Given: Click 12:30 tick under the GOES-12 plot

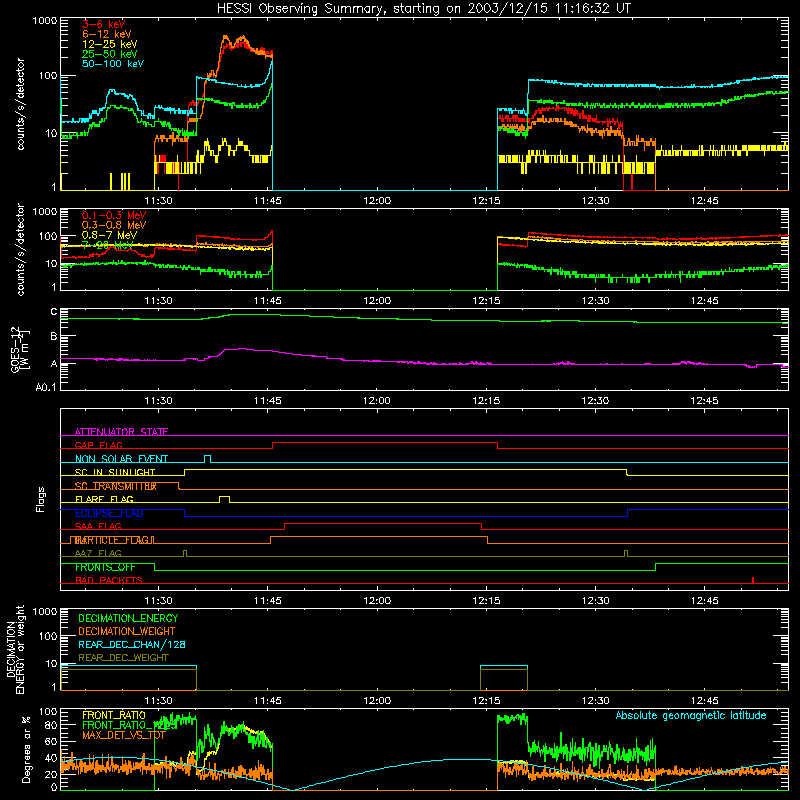Looking at the screenshot, I should 595,401.
